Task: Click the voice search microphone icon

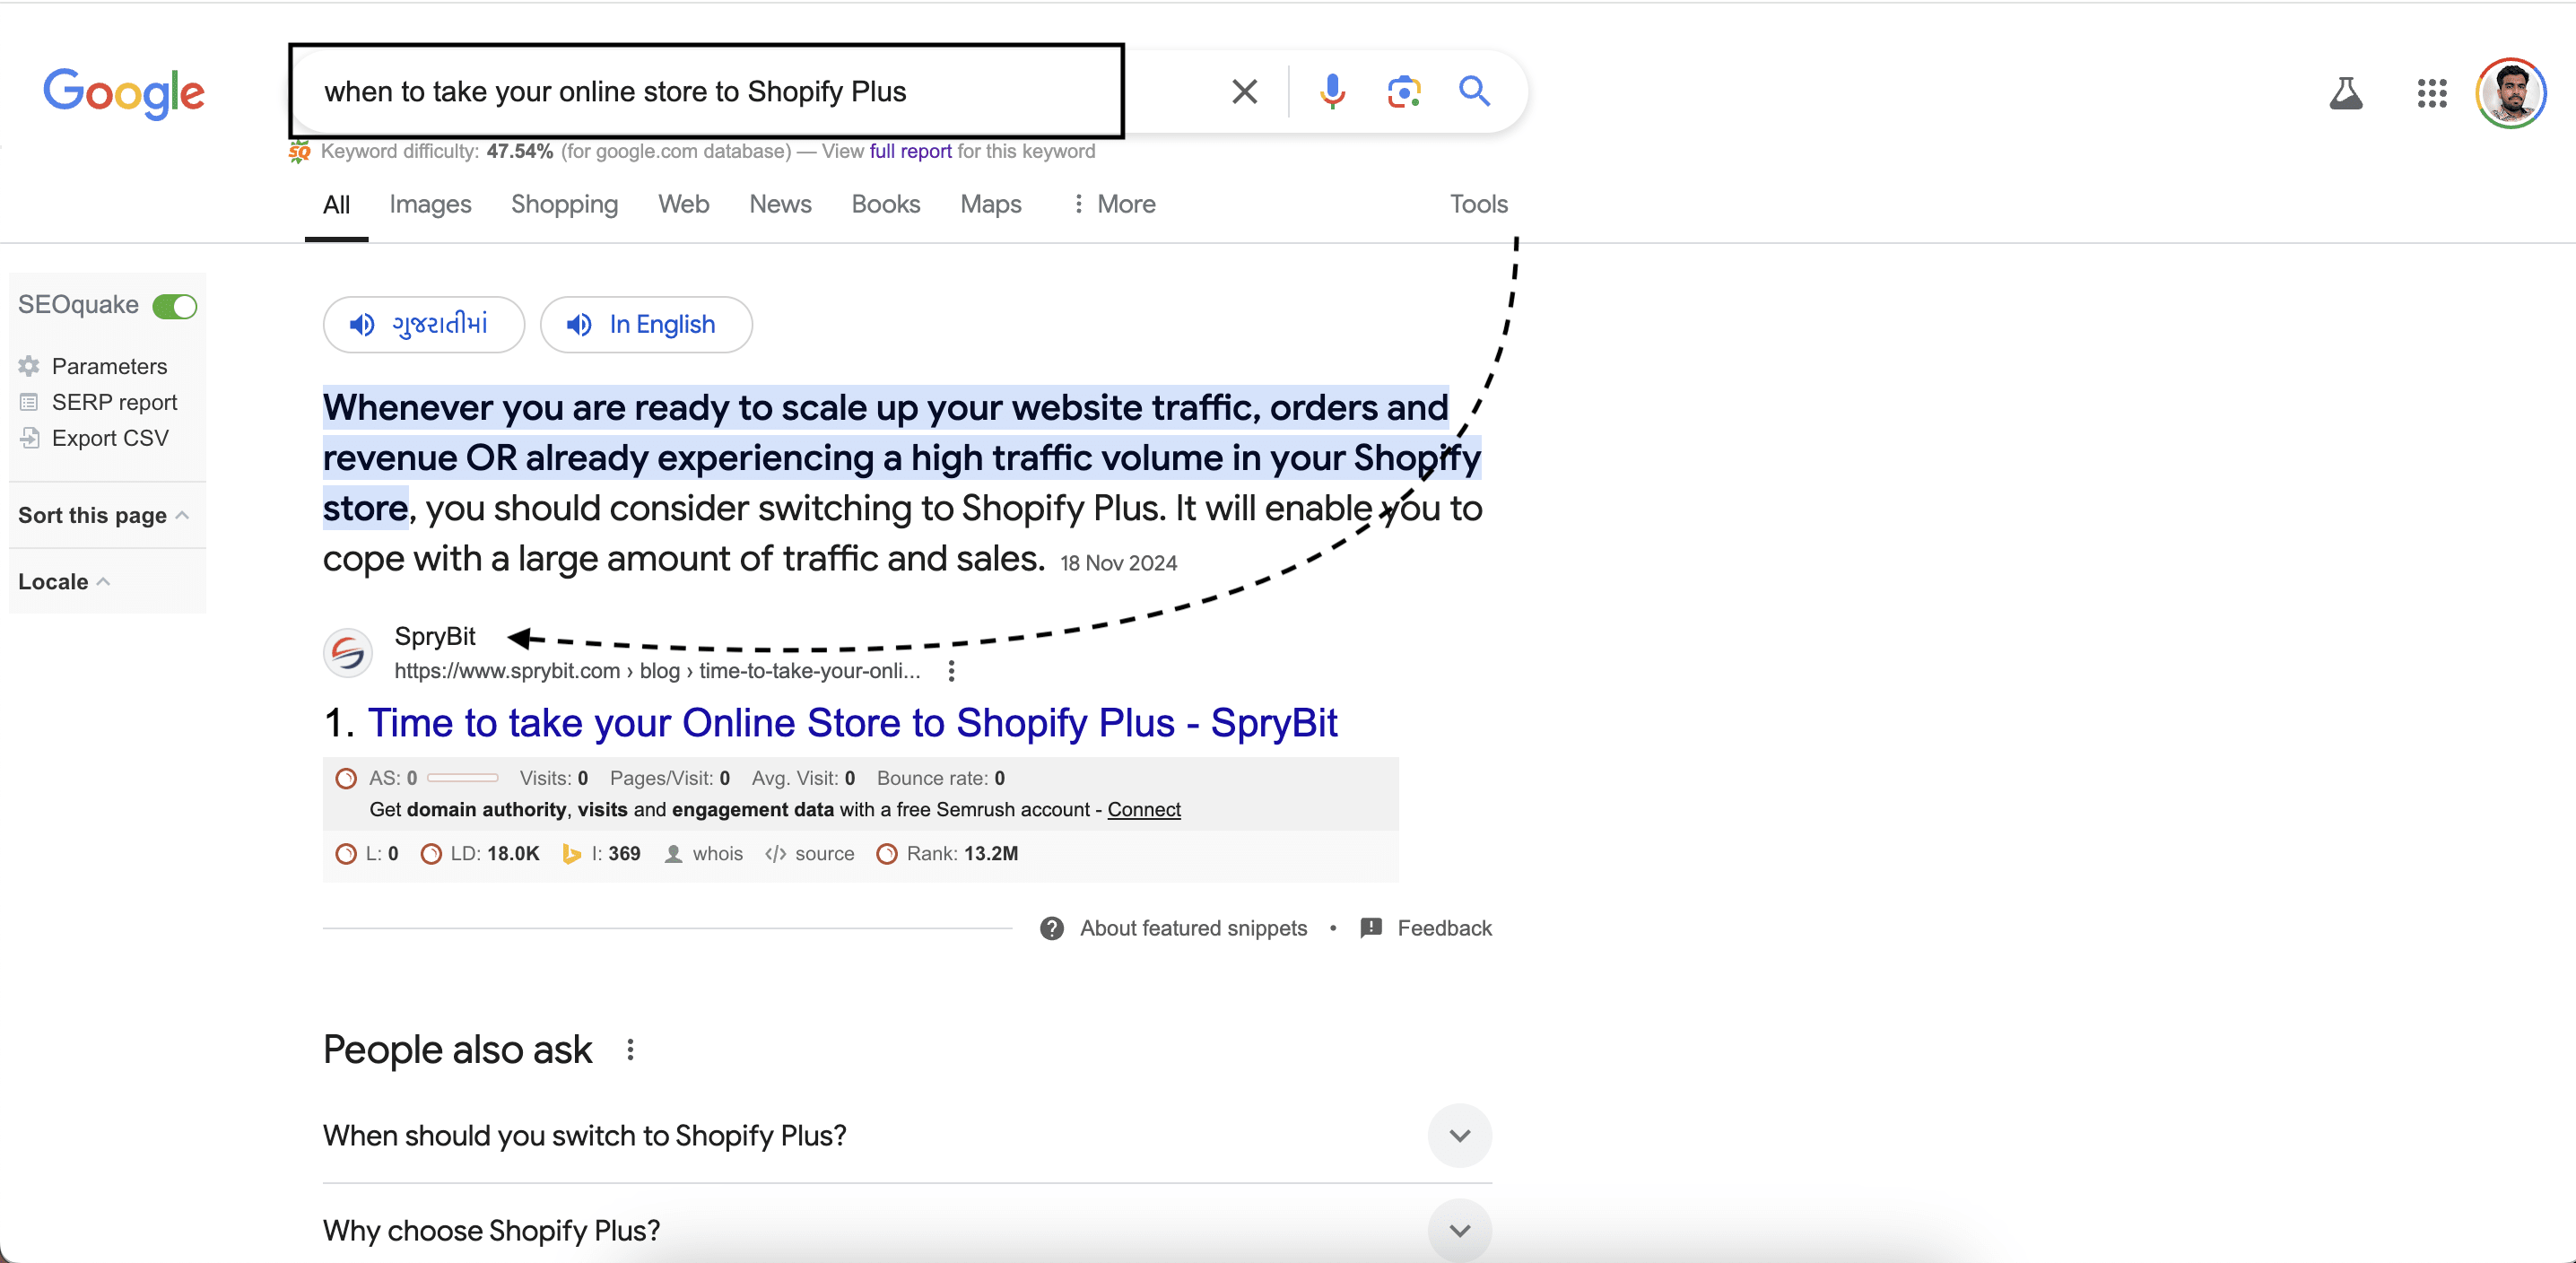Action: [x=1332, y=92]
